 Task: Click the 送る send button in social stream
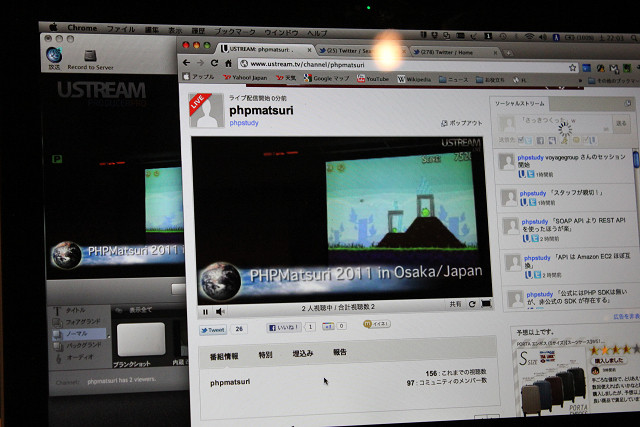point(621,123)
